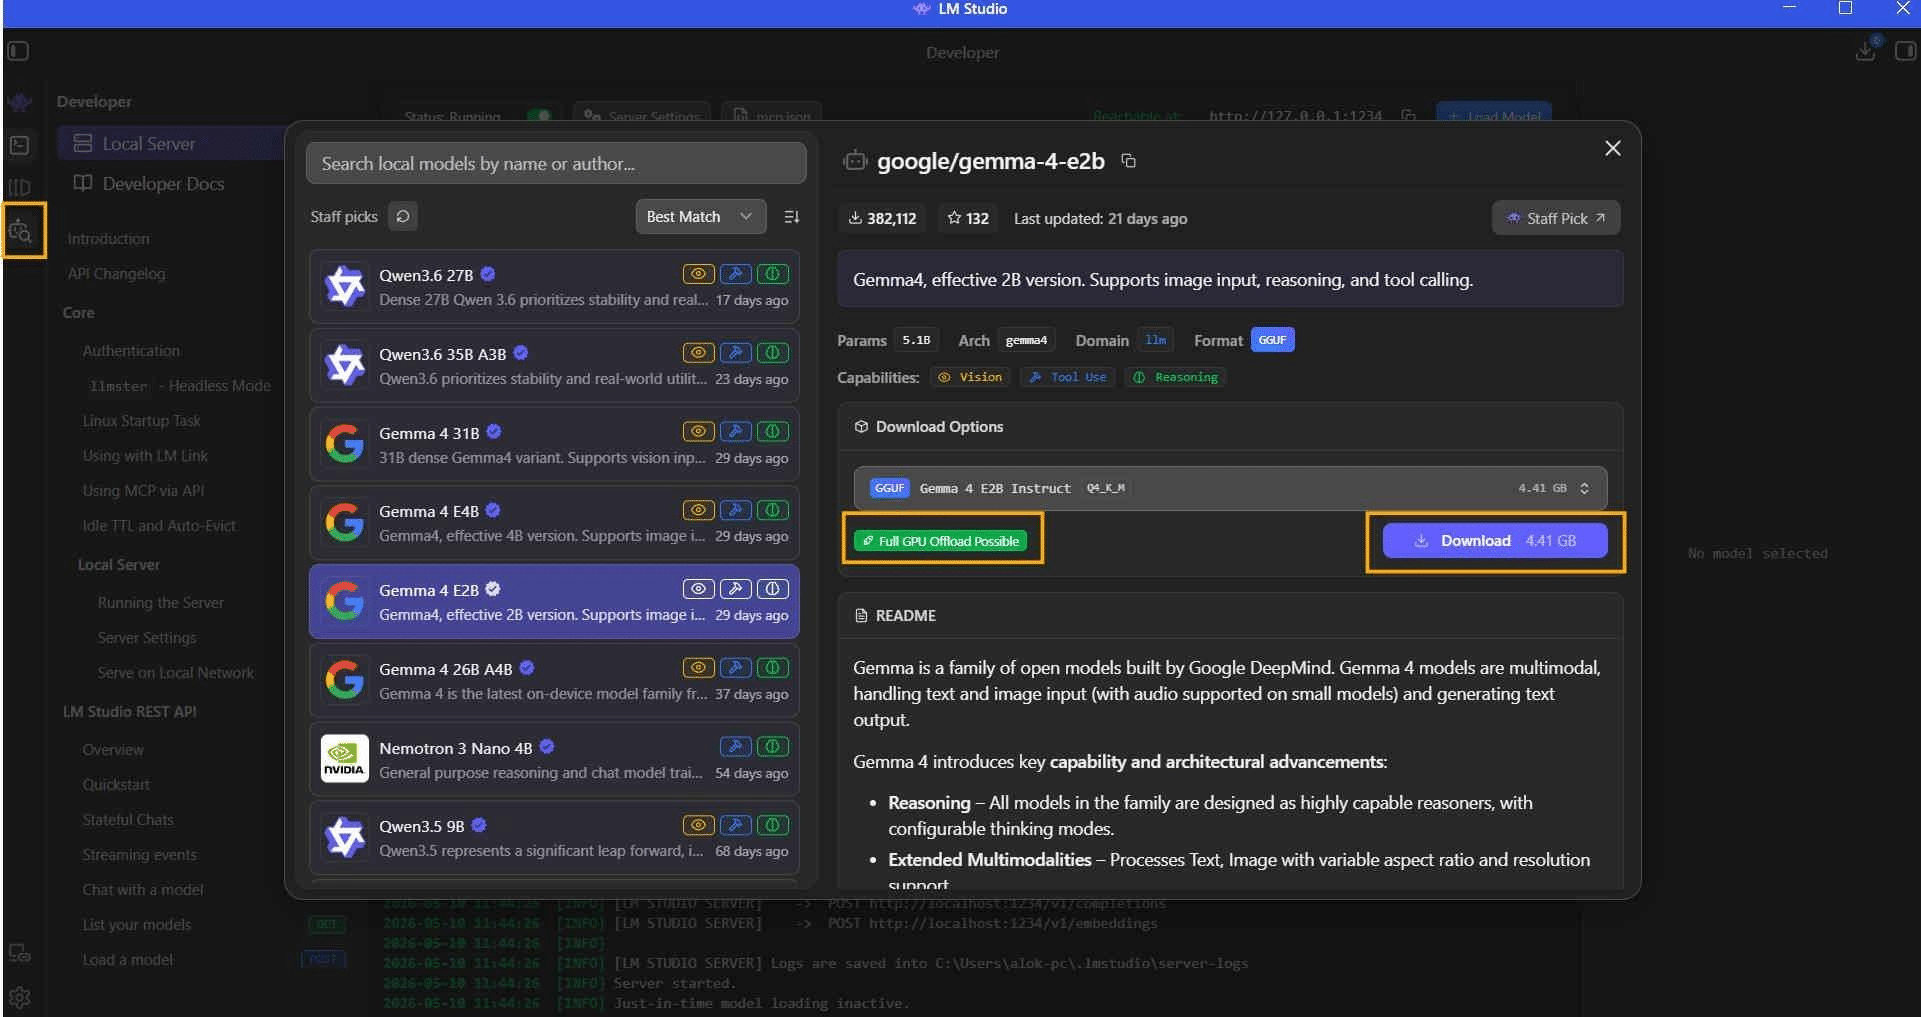Click the reasoning badge on Qwen3.6 27B
The width and height of the screenshot is (1921, 1017).
coord(772,273)
